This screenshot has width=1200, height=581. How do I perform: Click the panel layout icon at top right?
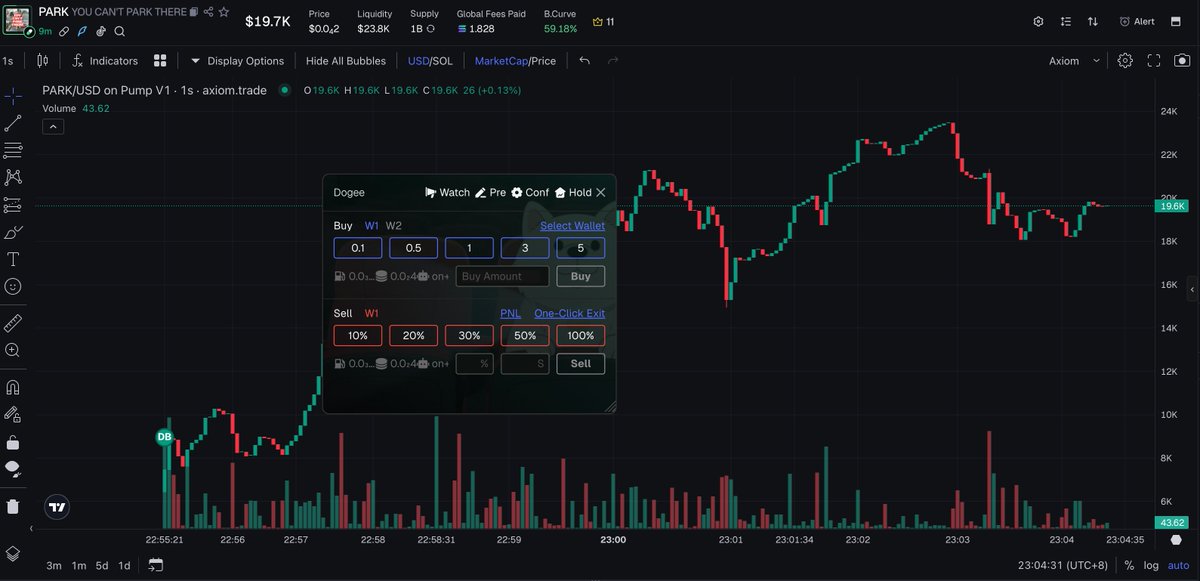(1178, 21)
